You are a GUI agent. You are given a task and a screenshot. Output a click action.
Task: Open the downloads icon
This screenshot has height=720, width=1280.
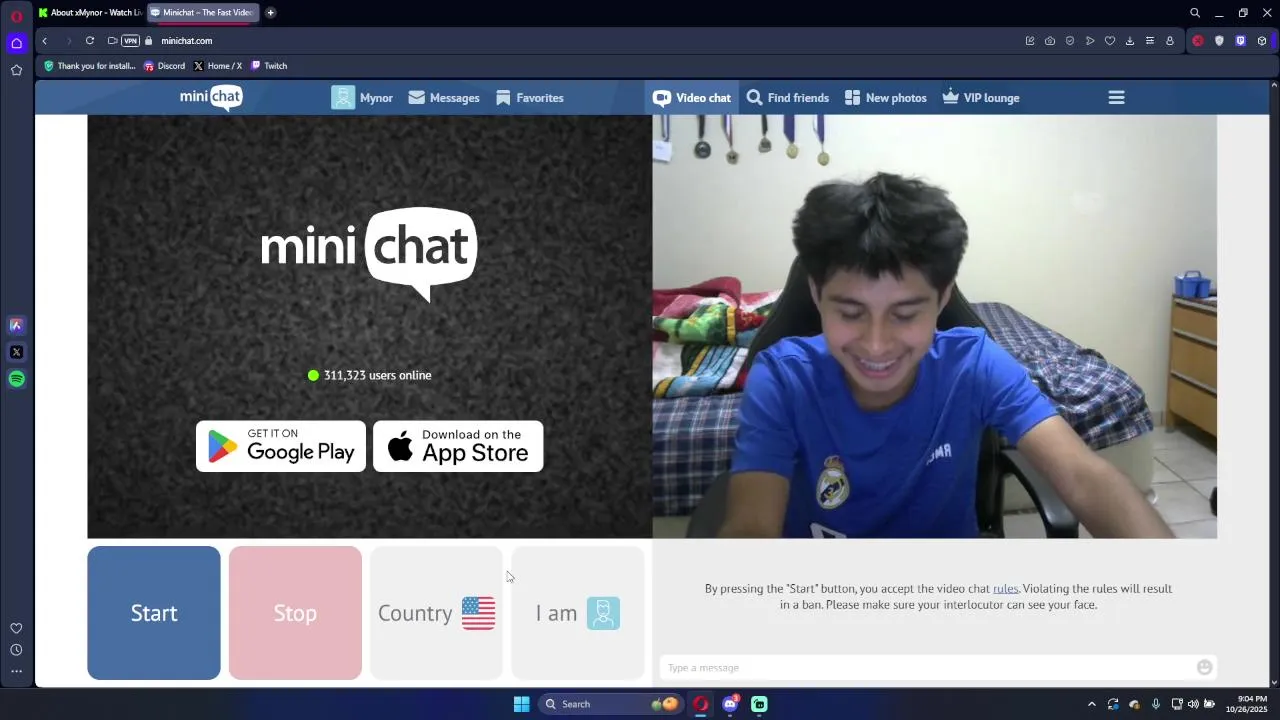[1130, 41]
